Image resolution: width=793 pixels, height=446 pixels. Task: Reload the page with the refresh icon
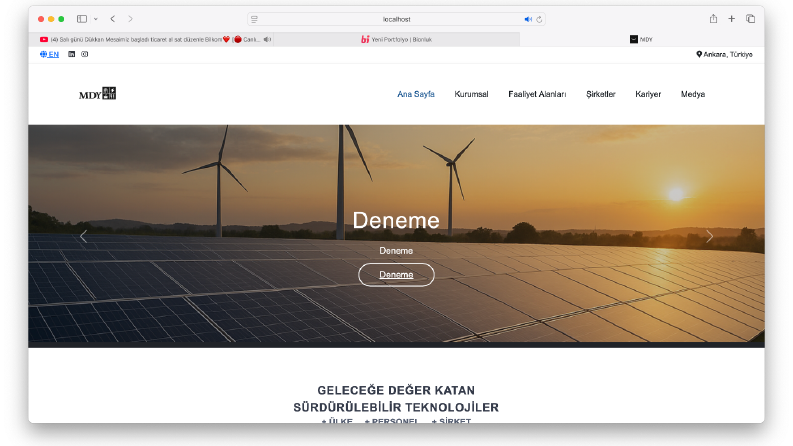pyautogui.click(x=539, y=19)
